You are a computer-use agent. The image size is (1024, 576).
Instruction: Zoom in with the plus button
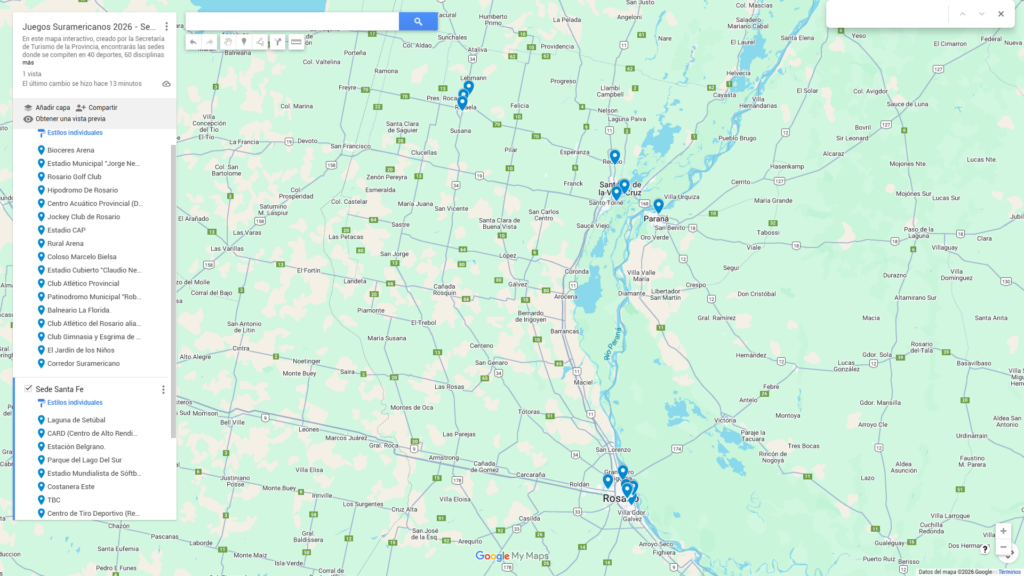[1003, 531]
